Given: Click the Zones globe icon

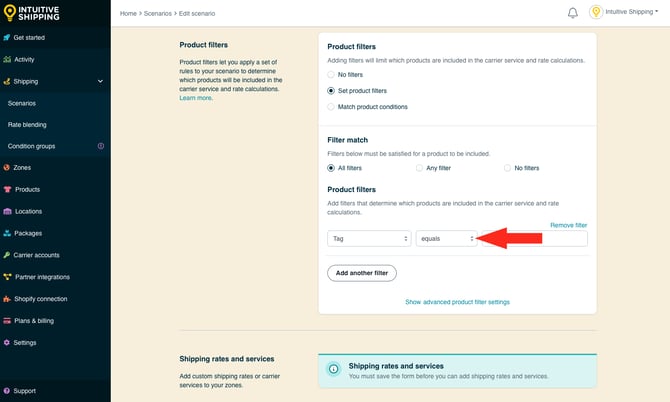Looking at the screenshot, I should coord(8,167).
